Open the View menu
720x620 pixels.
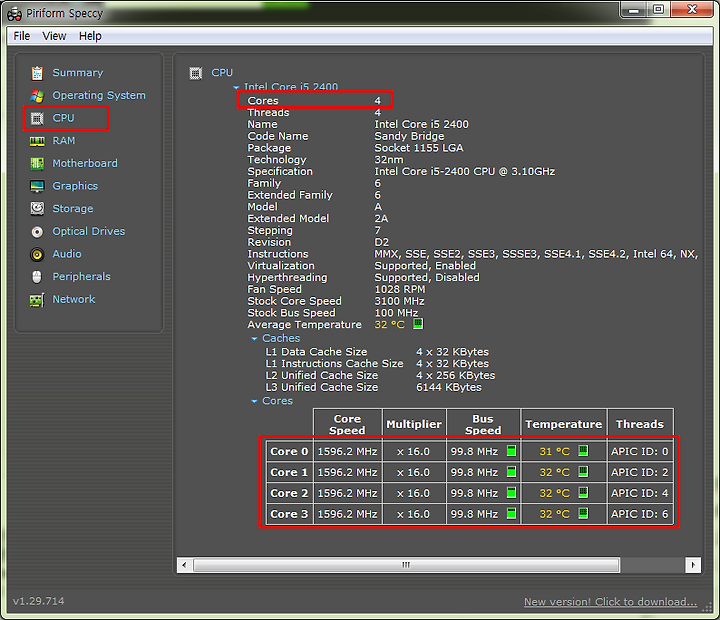(54, 36)
